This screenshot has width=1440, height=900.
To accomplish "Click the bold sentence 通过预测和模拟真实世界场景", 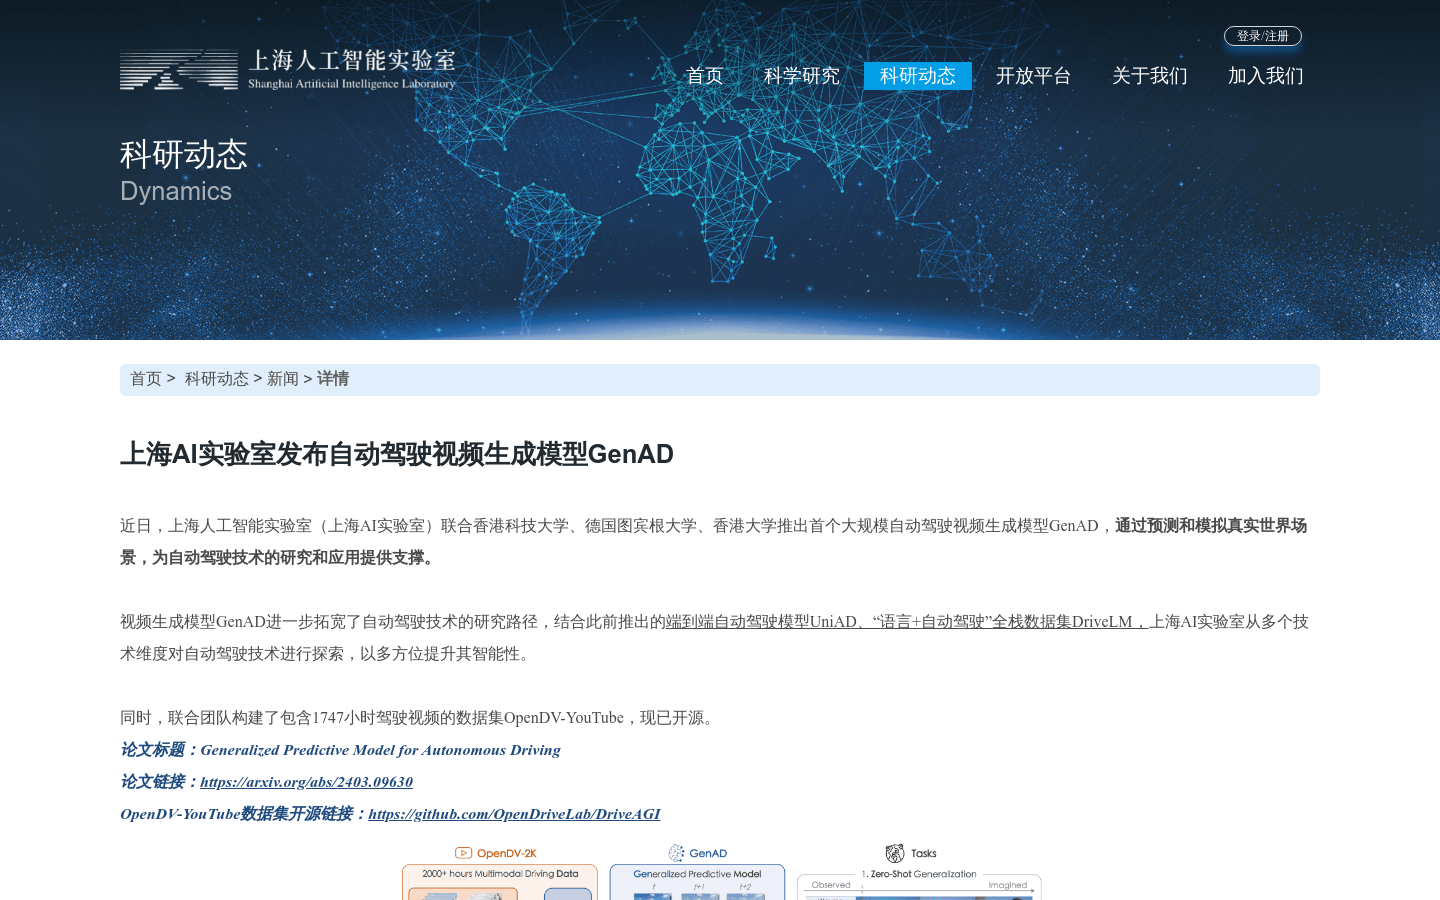I will pos(713,542).
